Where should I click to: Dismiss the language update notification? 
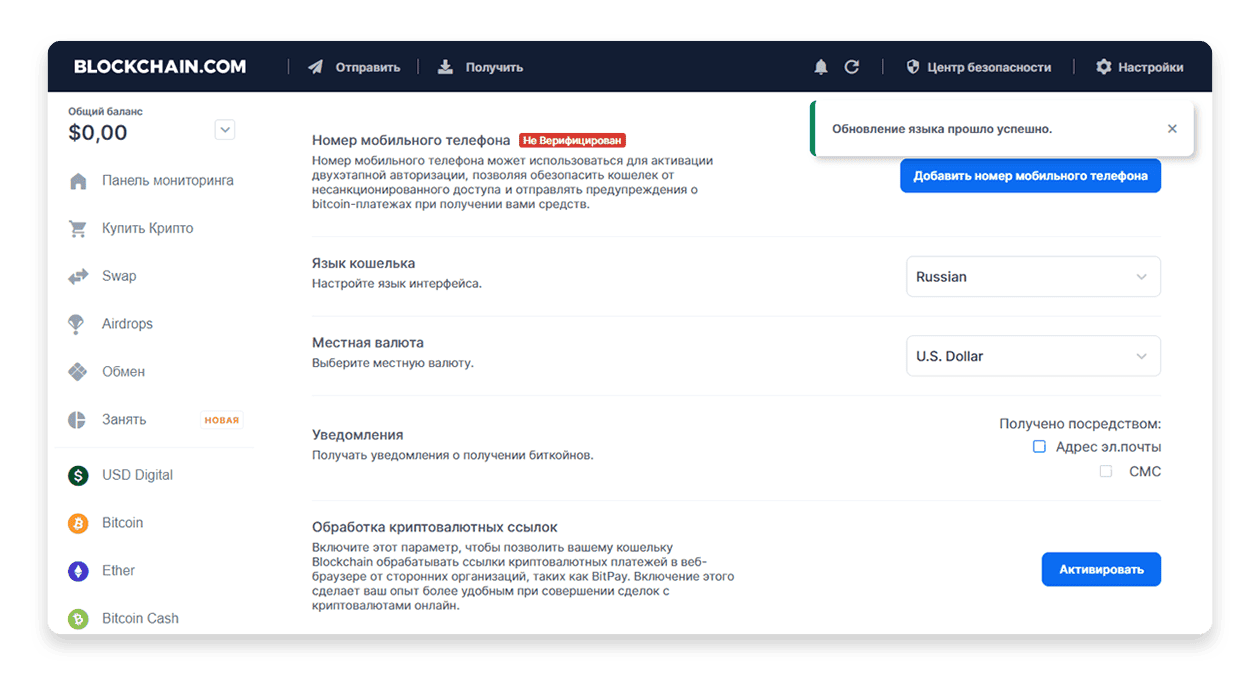1172,129
